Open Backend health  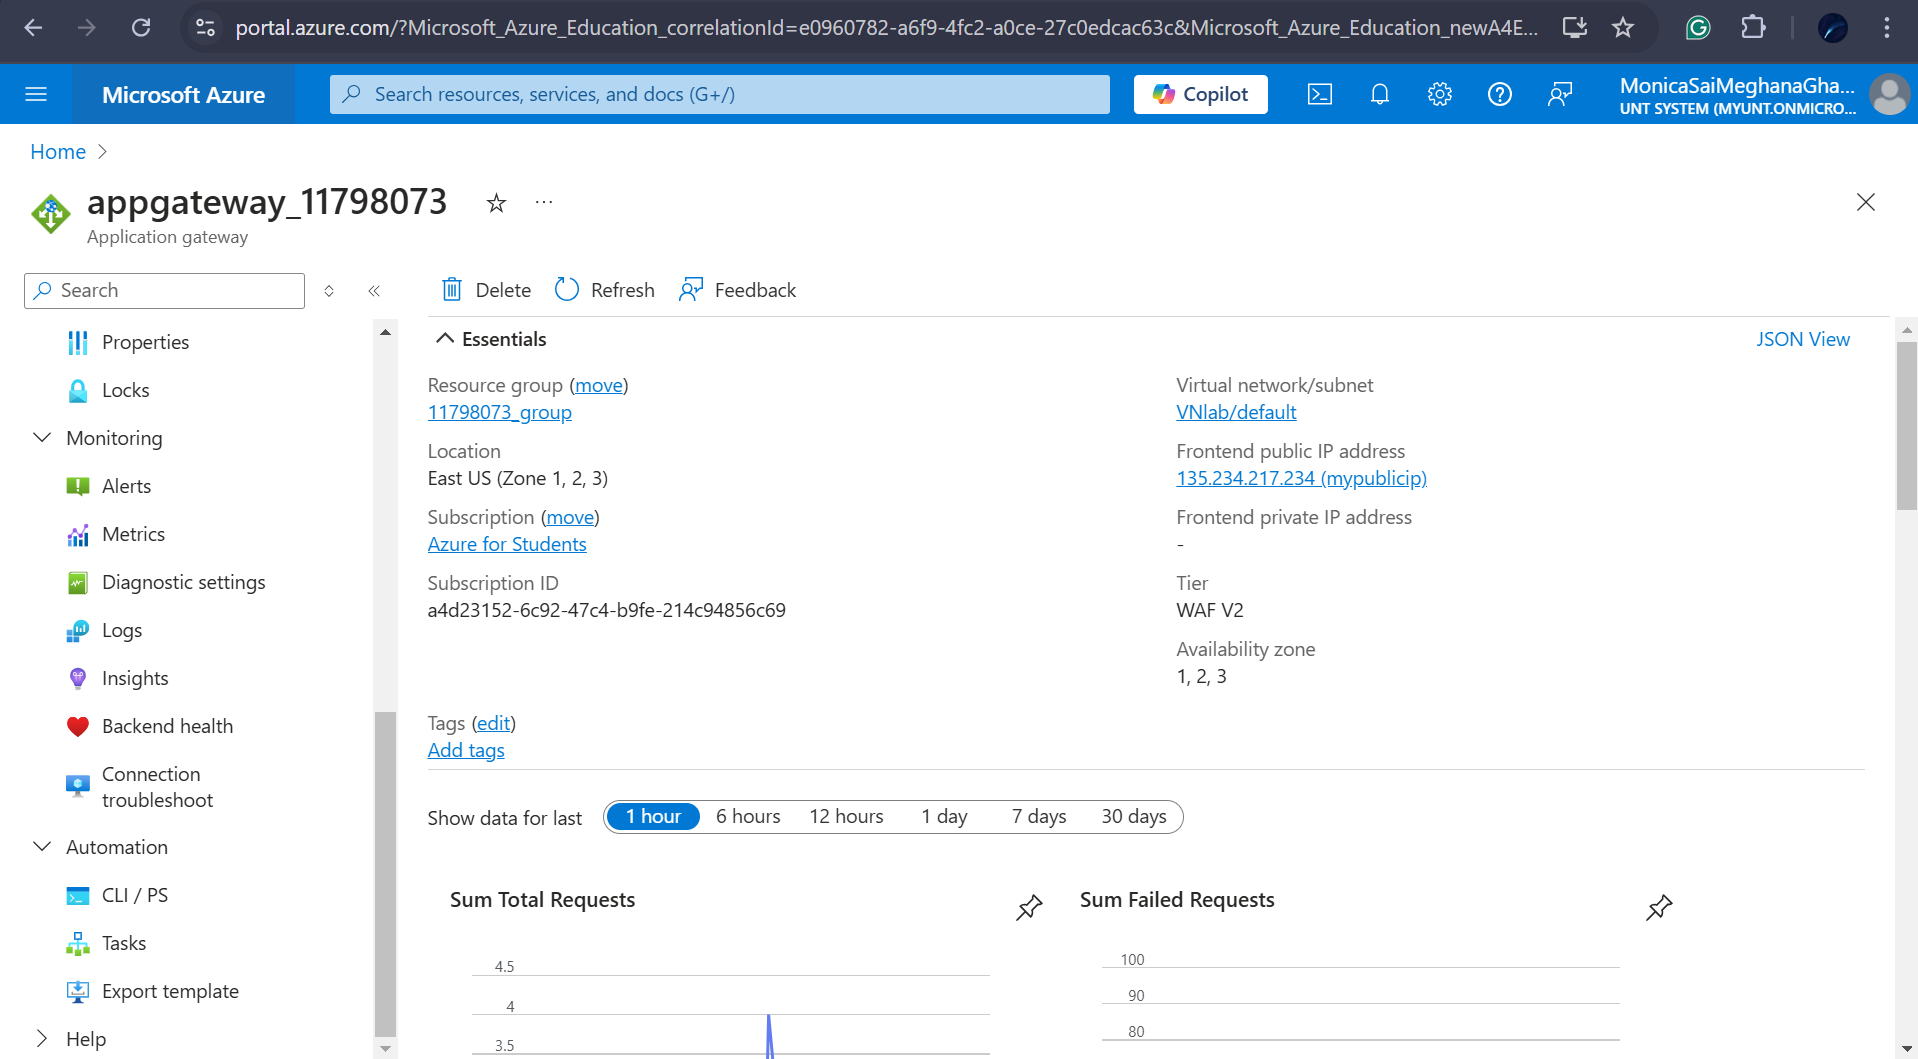pyautogui.click(x=167, y=726)
